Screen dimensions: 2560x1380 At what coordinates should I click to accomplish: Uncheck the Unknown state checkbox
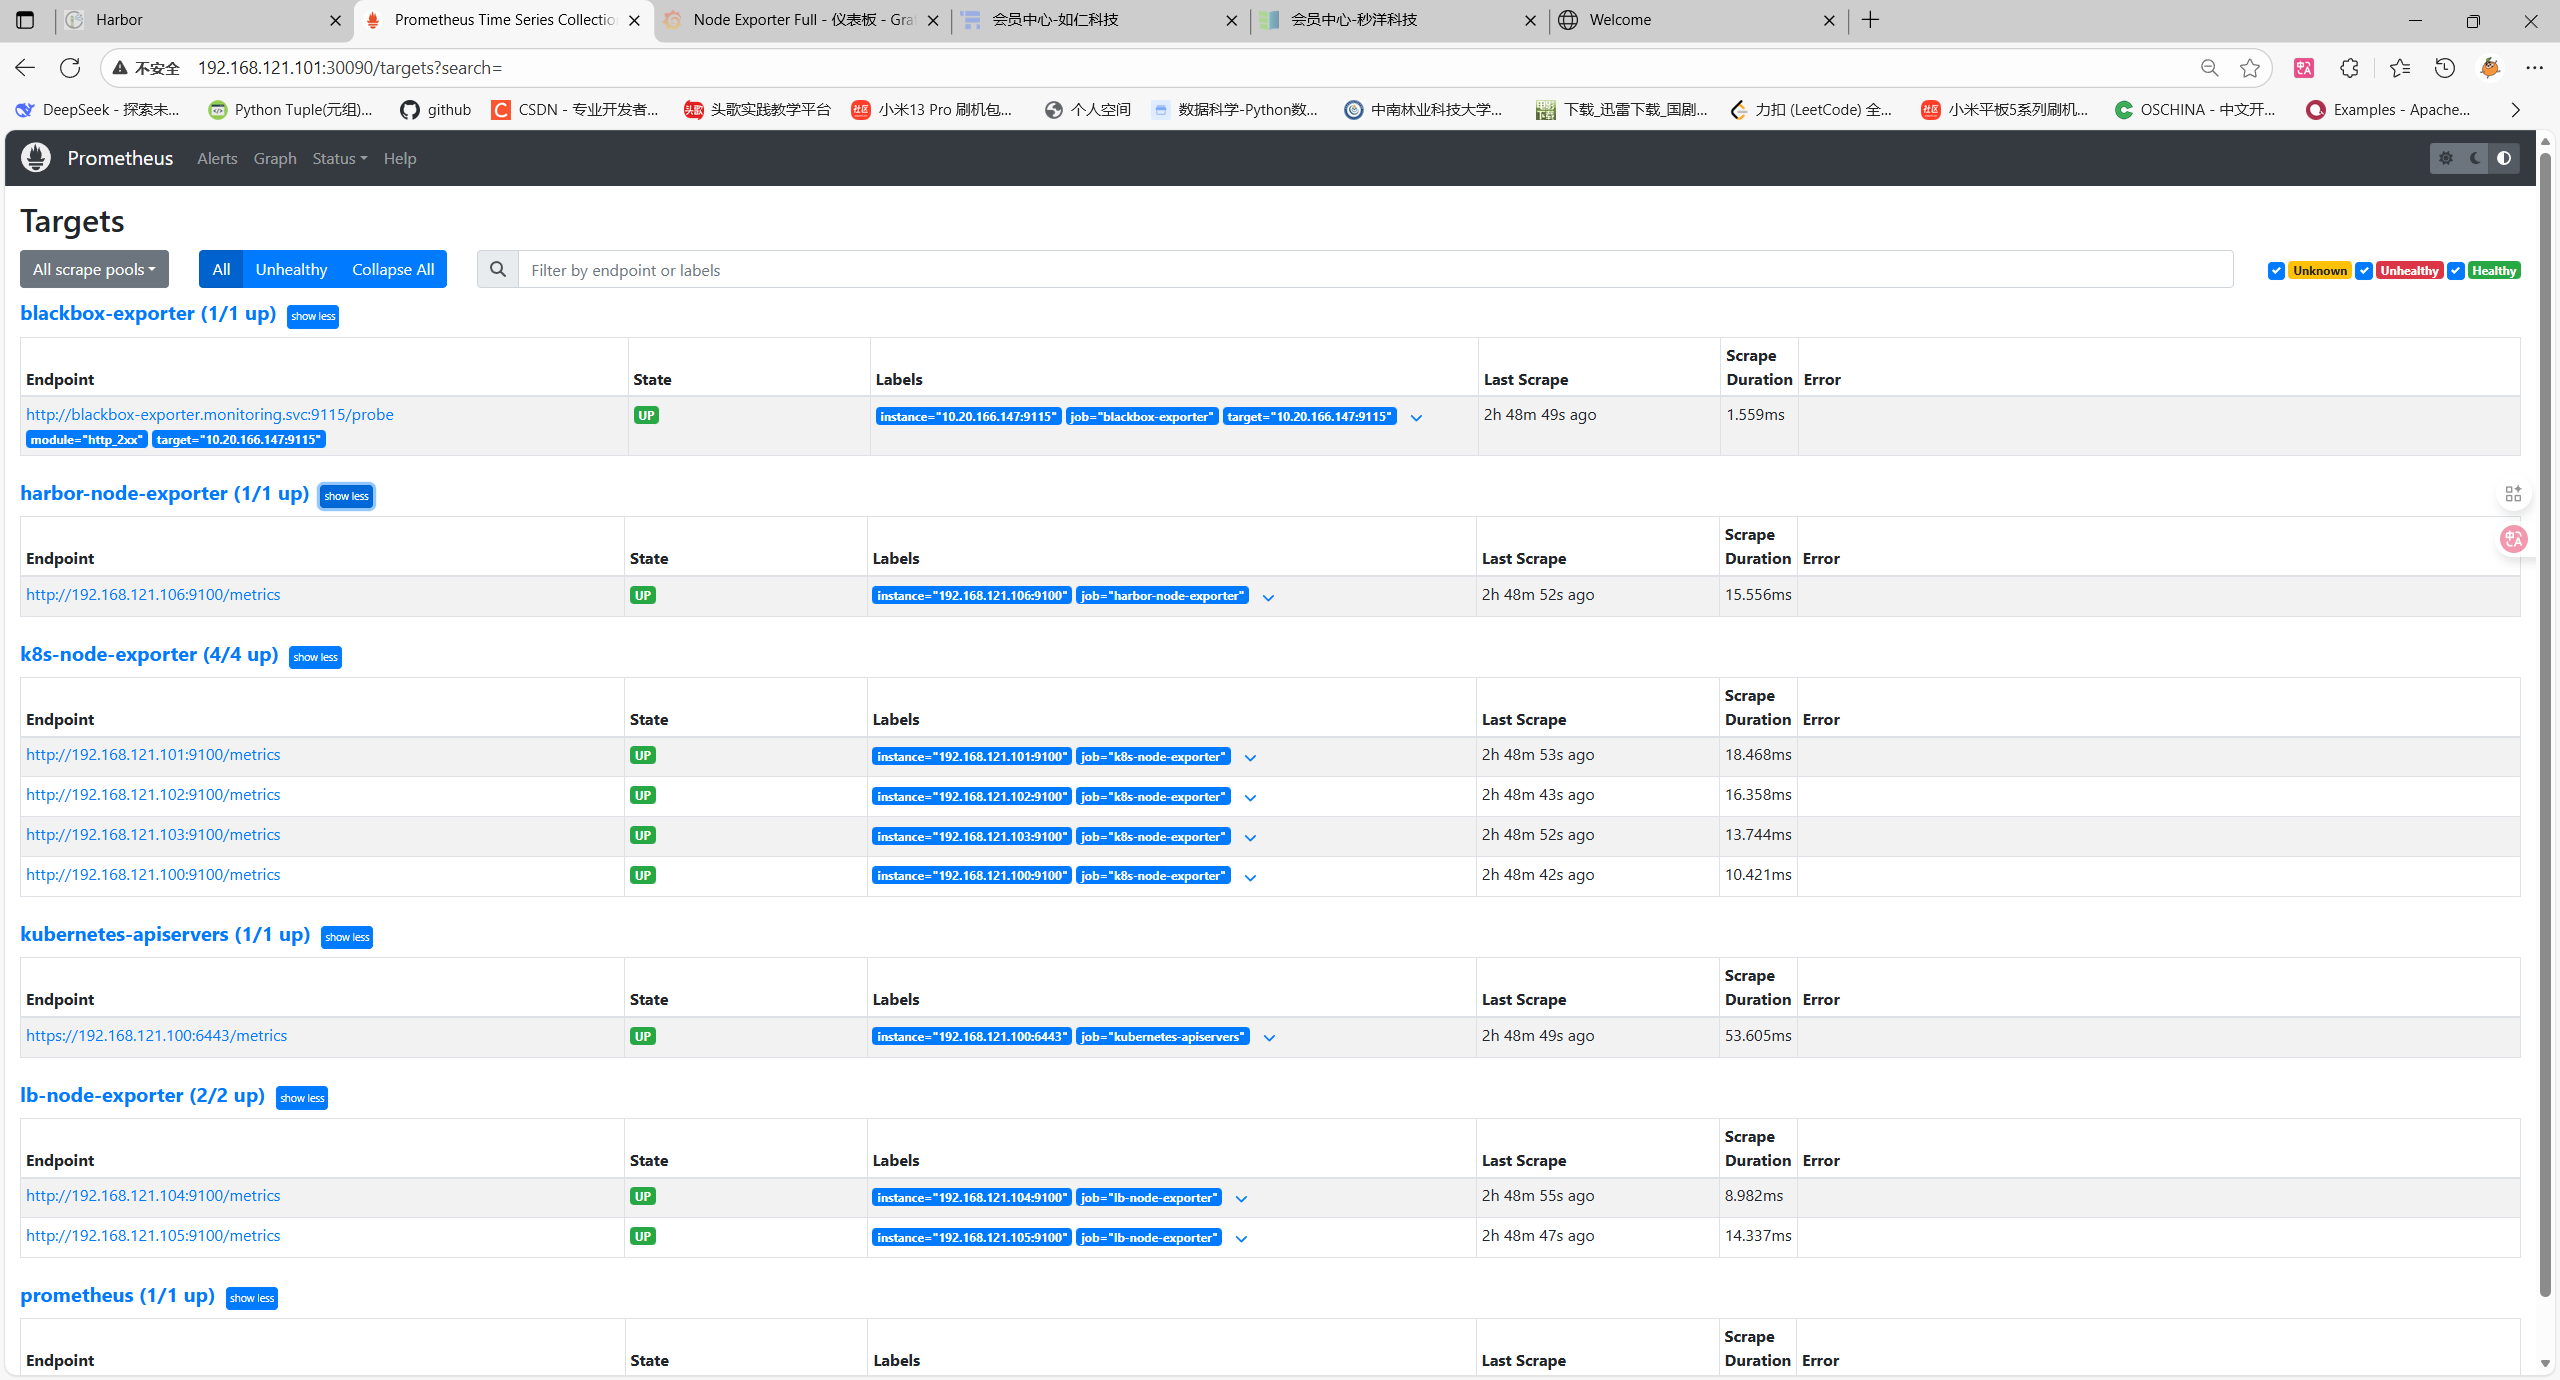2276,271
